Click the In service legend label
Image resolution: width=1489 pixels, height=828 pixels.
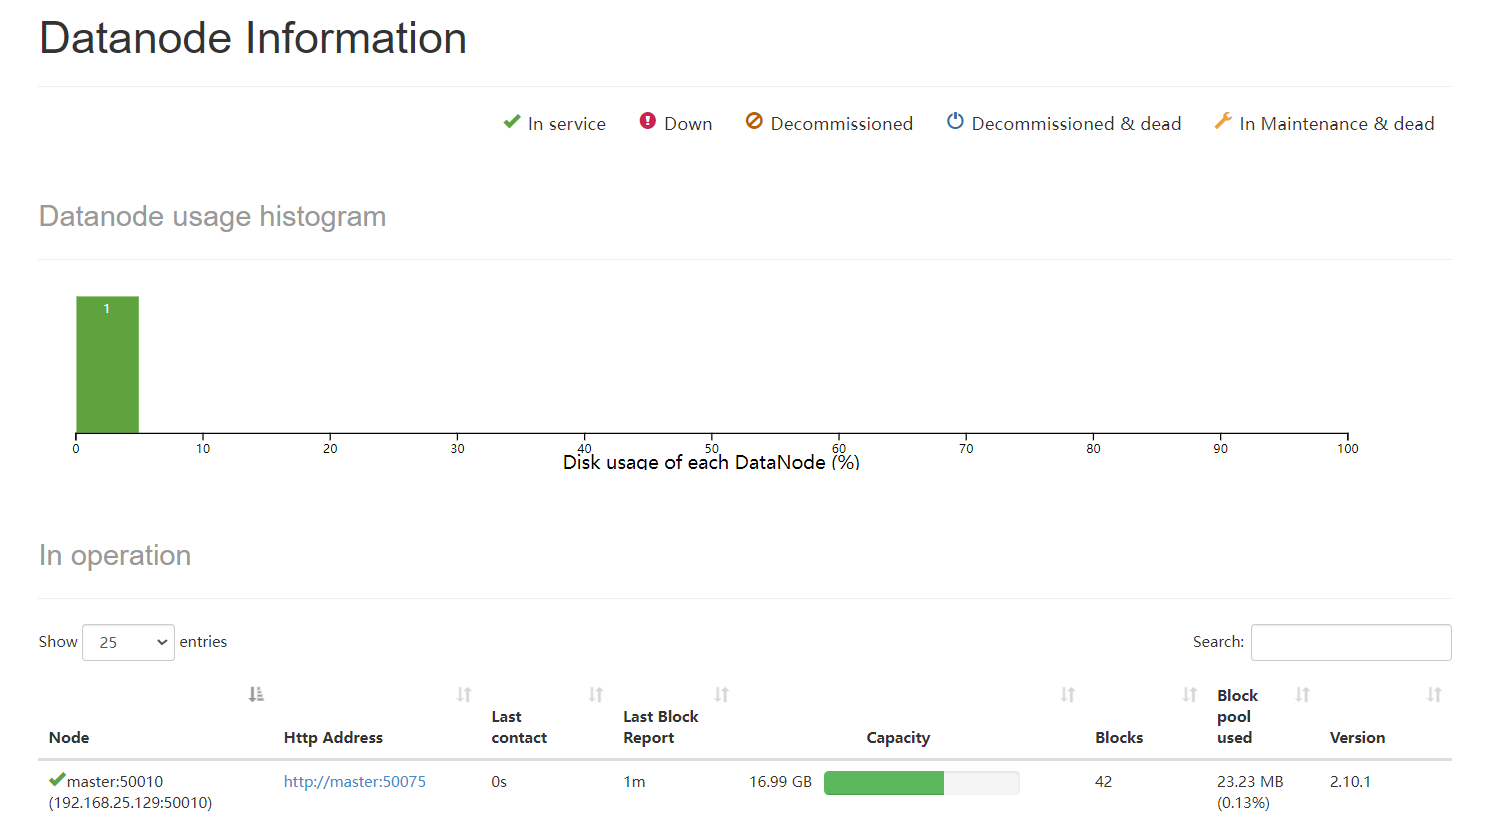pos(567,123)
